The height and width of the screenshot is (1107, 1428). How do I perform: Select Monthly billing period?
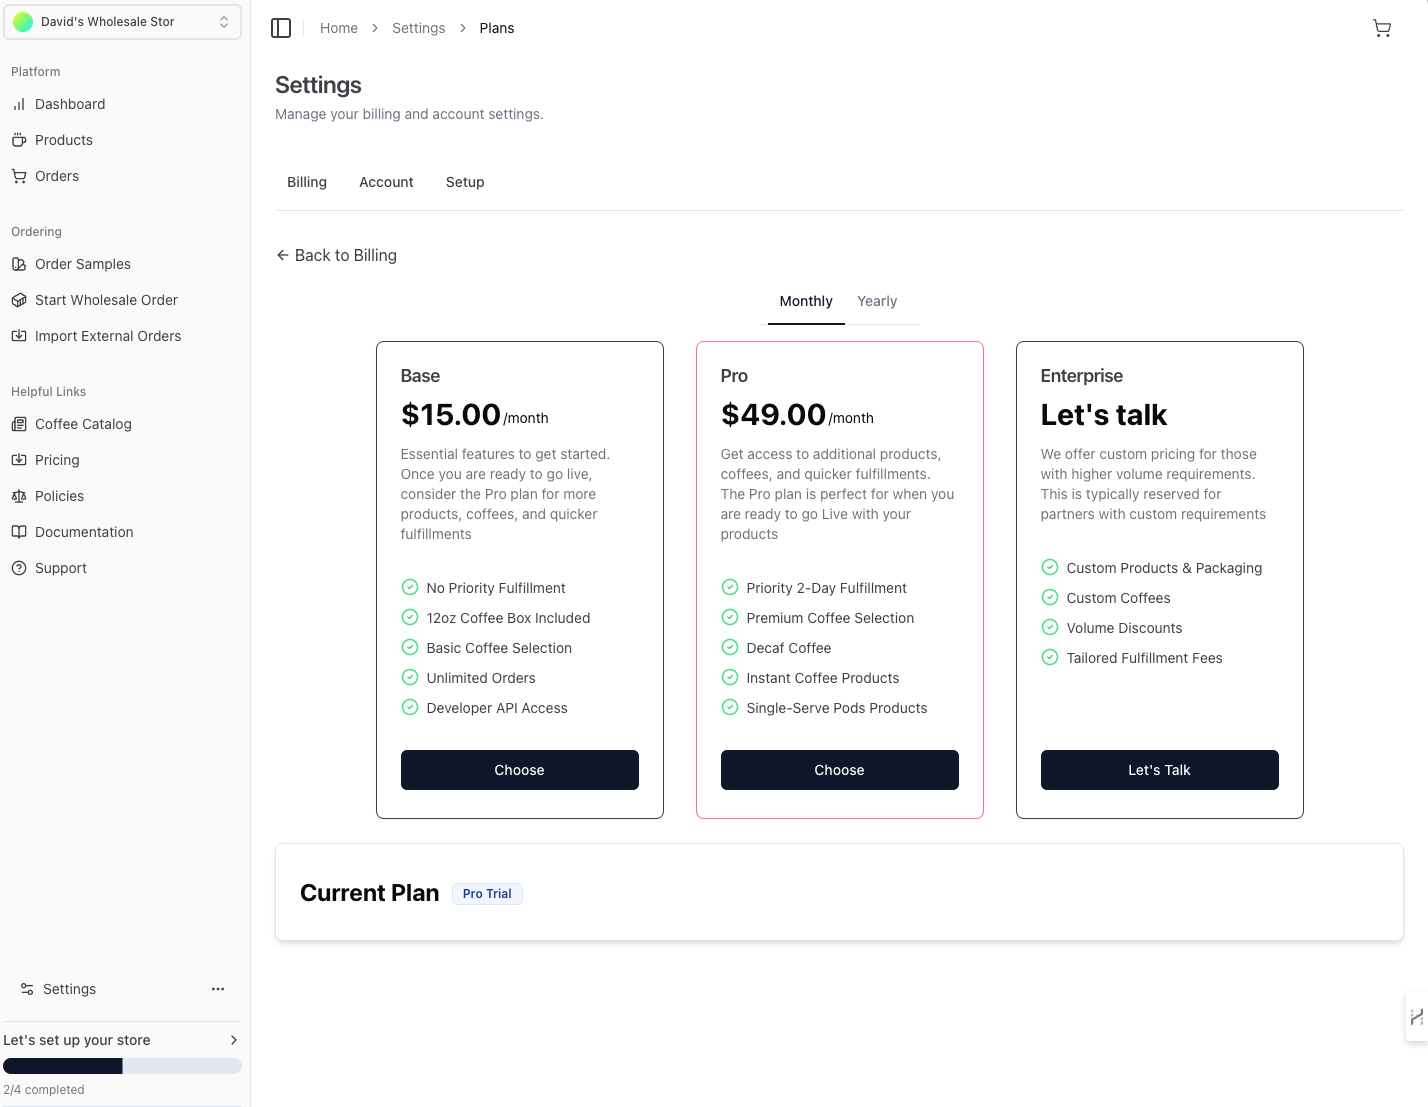[806, 301]
